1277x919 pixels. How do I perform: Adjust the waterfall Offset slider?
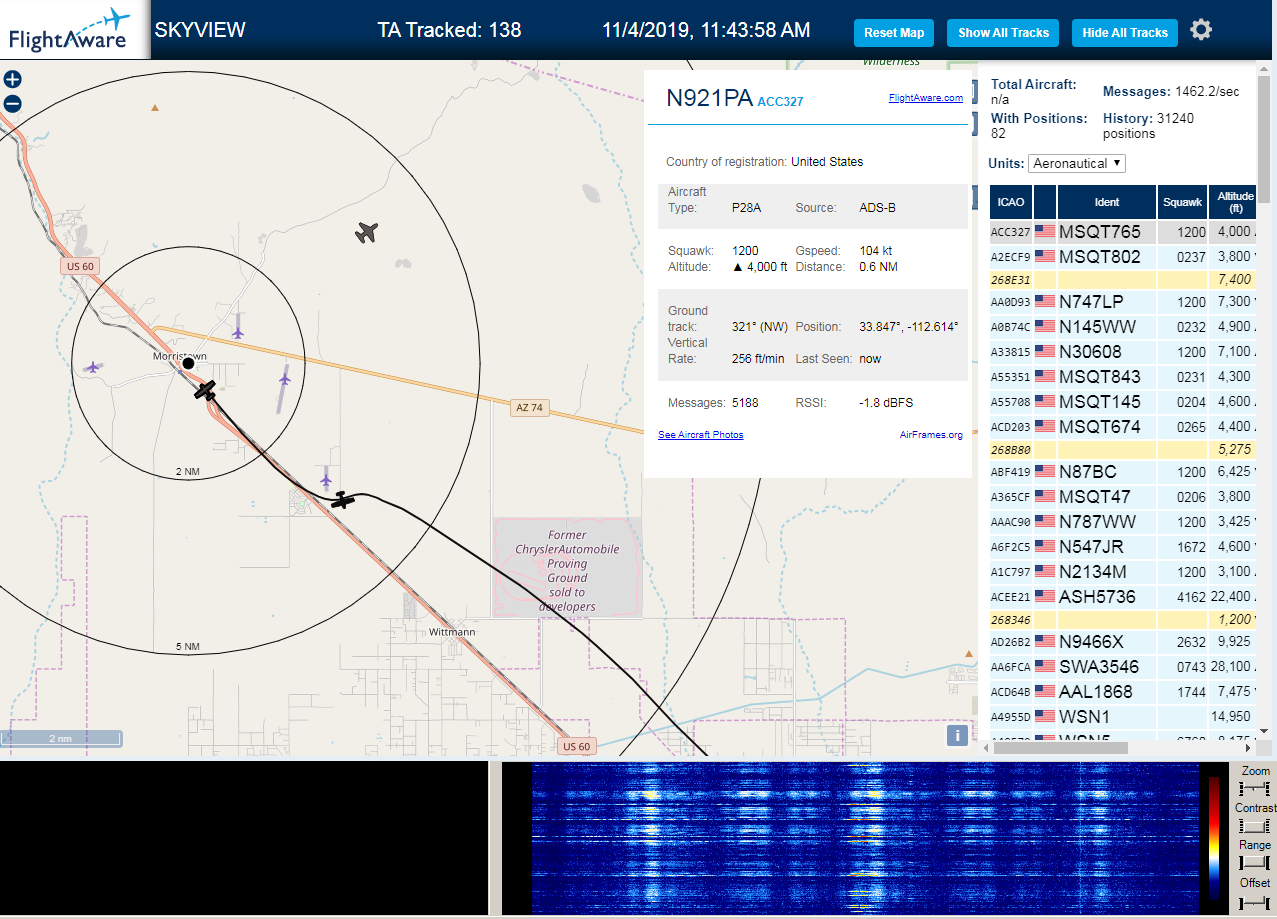[x=1254, y=903]
